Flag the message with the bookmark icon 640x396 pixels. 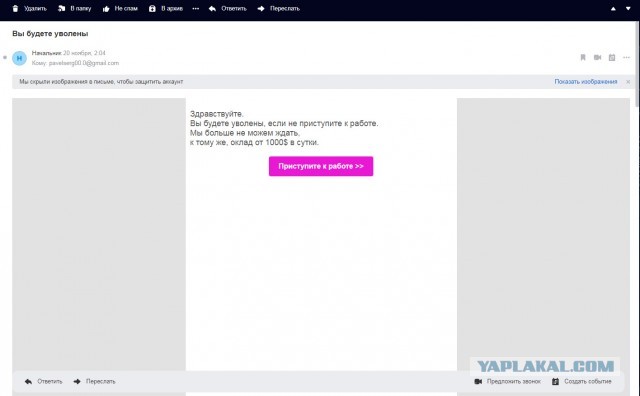[583, 58]
